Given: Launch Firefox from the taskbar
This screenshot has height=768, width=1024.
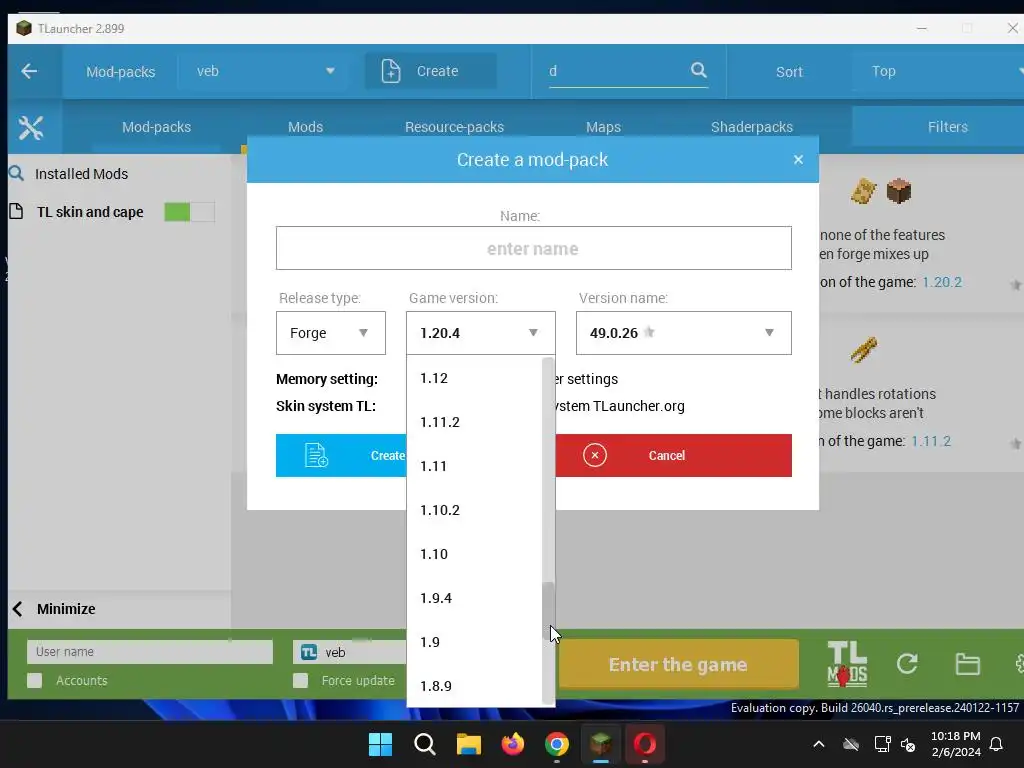Looking at the screenshot, I should [513, 744].
